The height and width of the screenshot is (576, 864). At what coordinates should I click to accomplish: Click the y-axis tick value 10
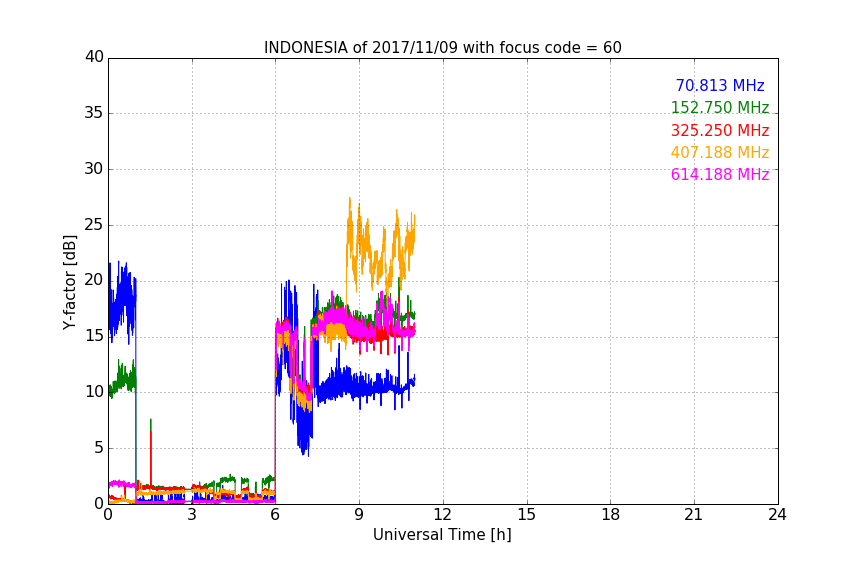tap(94, 392)
